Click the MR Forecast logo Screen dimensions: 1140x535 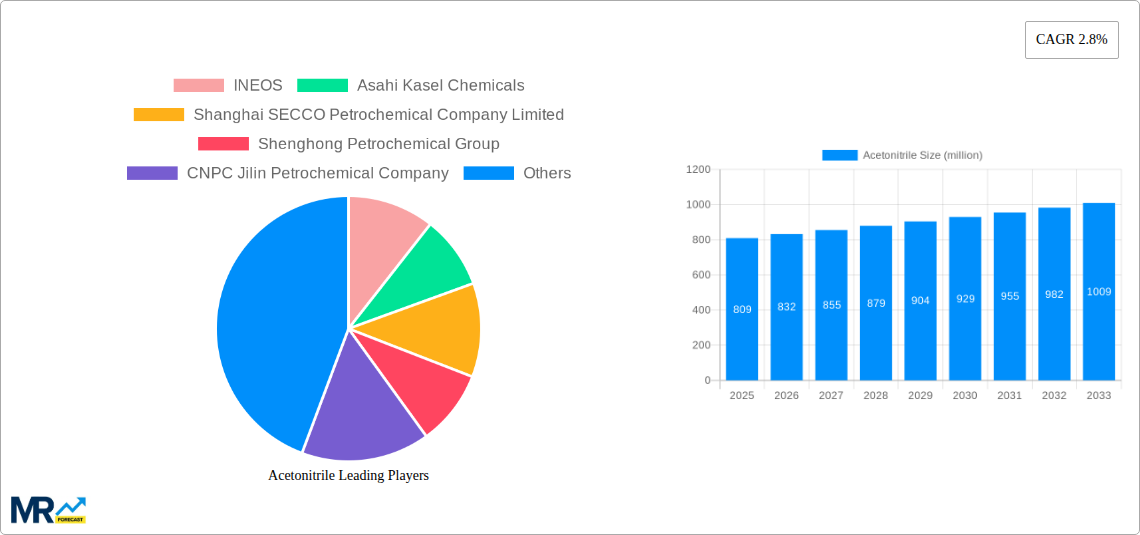[x=48, y=509]
